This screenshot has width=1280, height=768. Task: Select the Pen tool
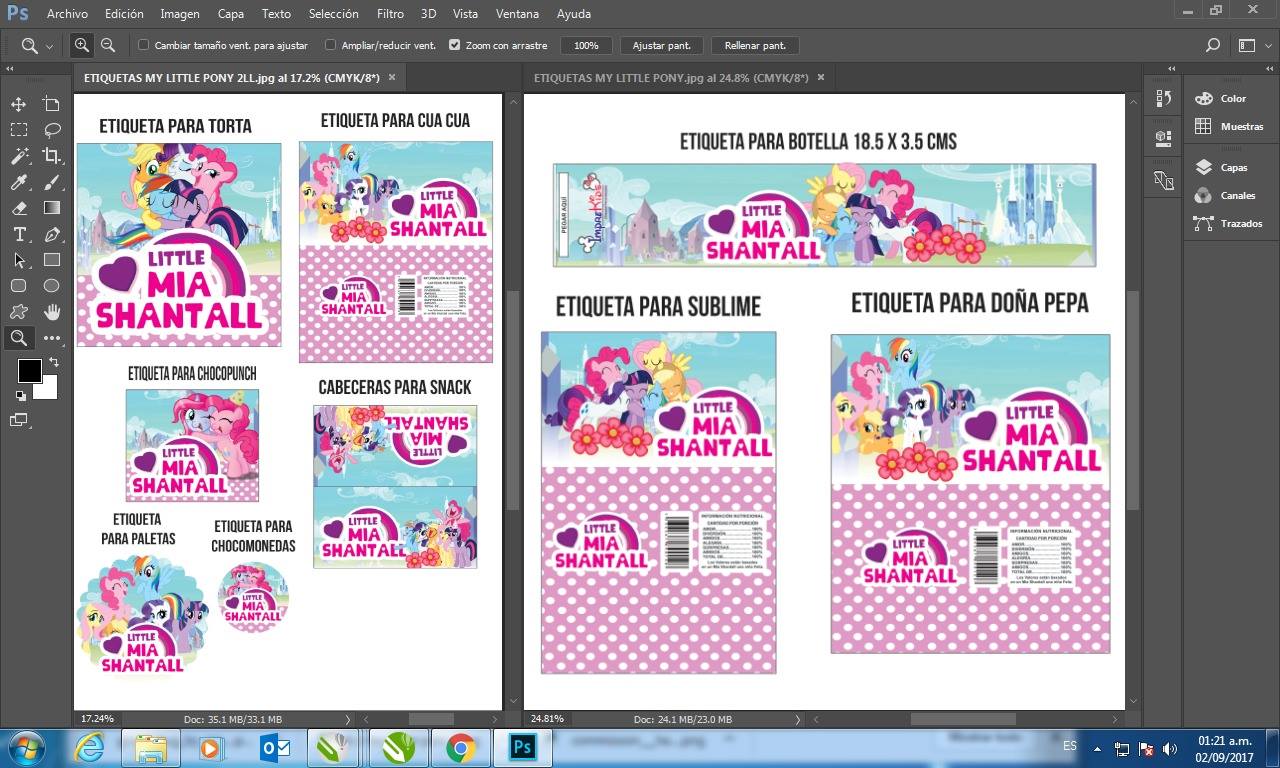tap(51, 234)
